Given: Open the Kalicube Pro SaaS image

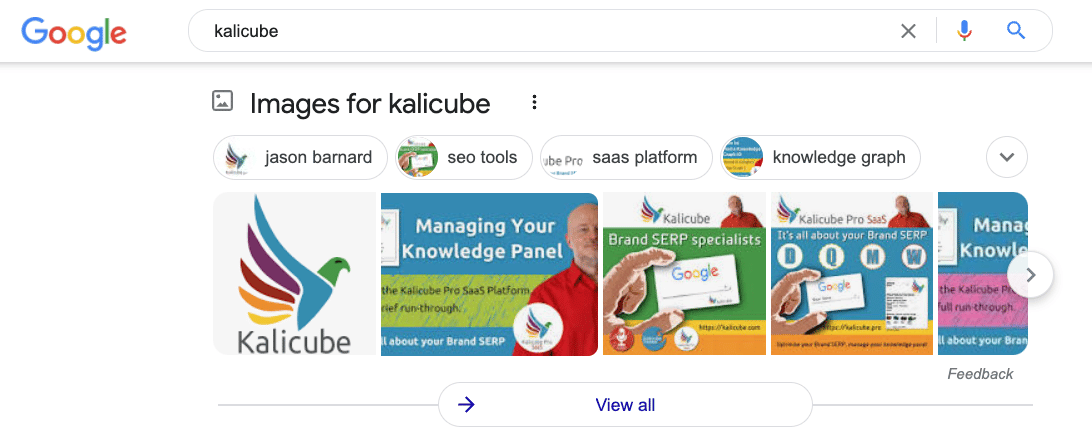Looking at the screenshot, I should click(x=852, y=274).
